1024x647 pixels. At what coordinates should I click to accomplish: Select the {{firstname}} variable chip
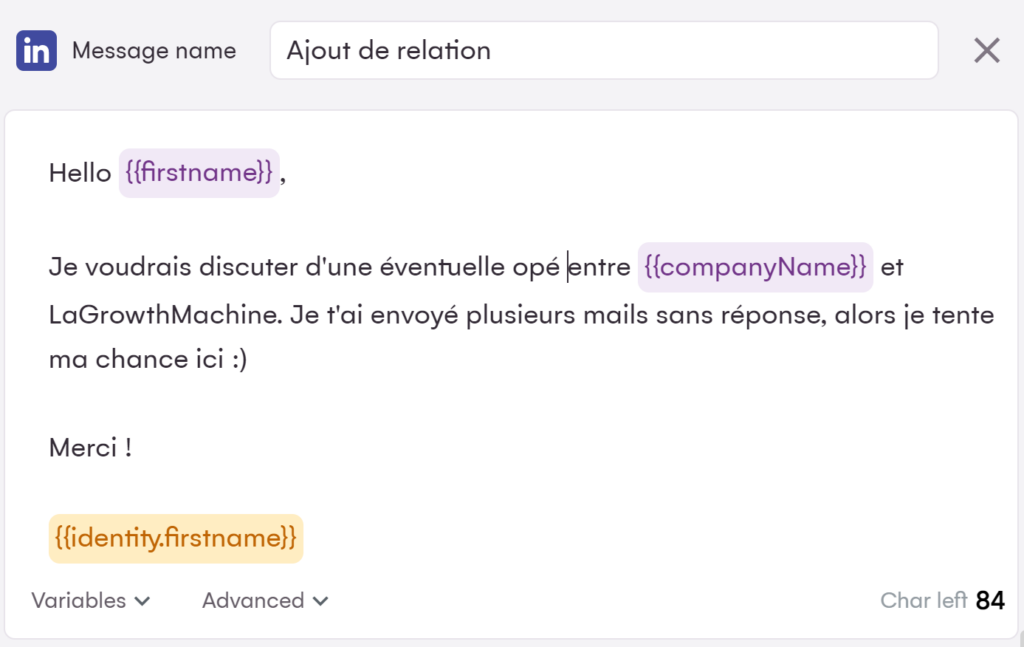[199, 173]
